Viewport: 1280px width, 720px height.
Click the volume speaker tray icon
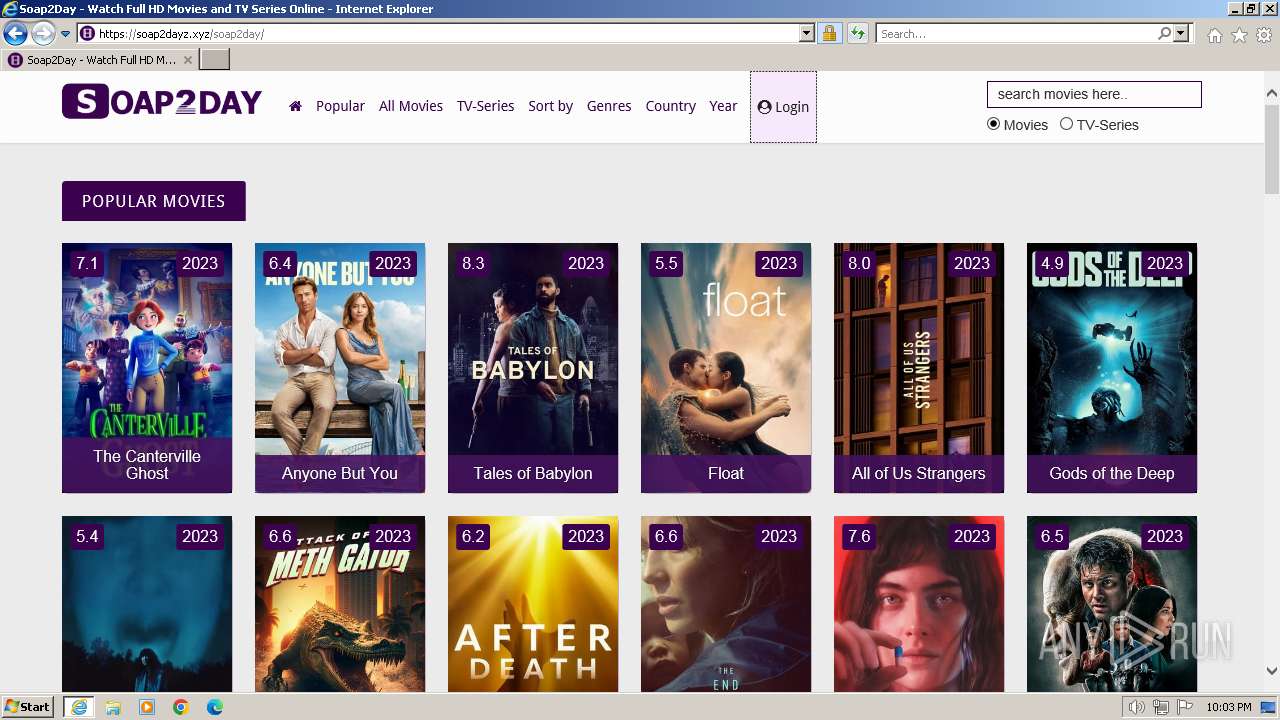[1136, 708]
